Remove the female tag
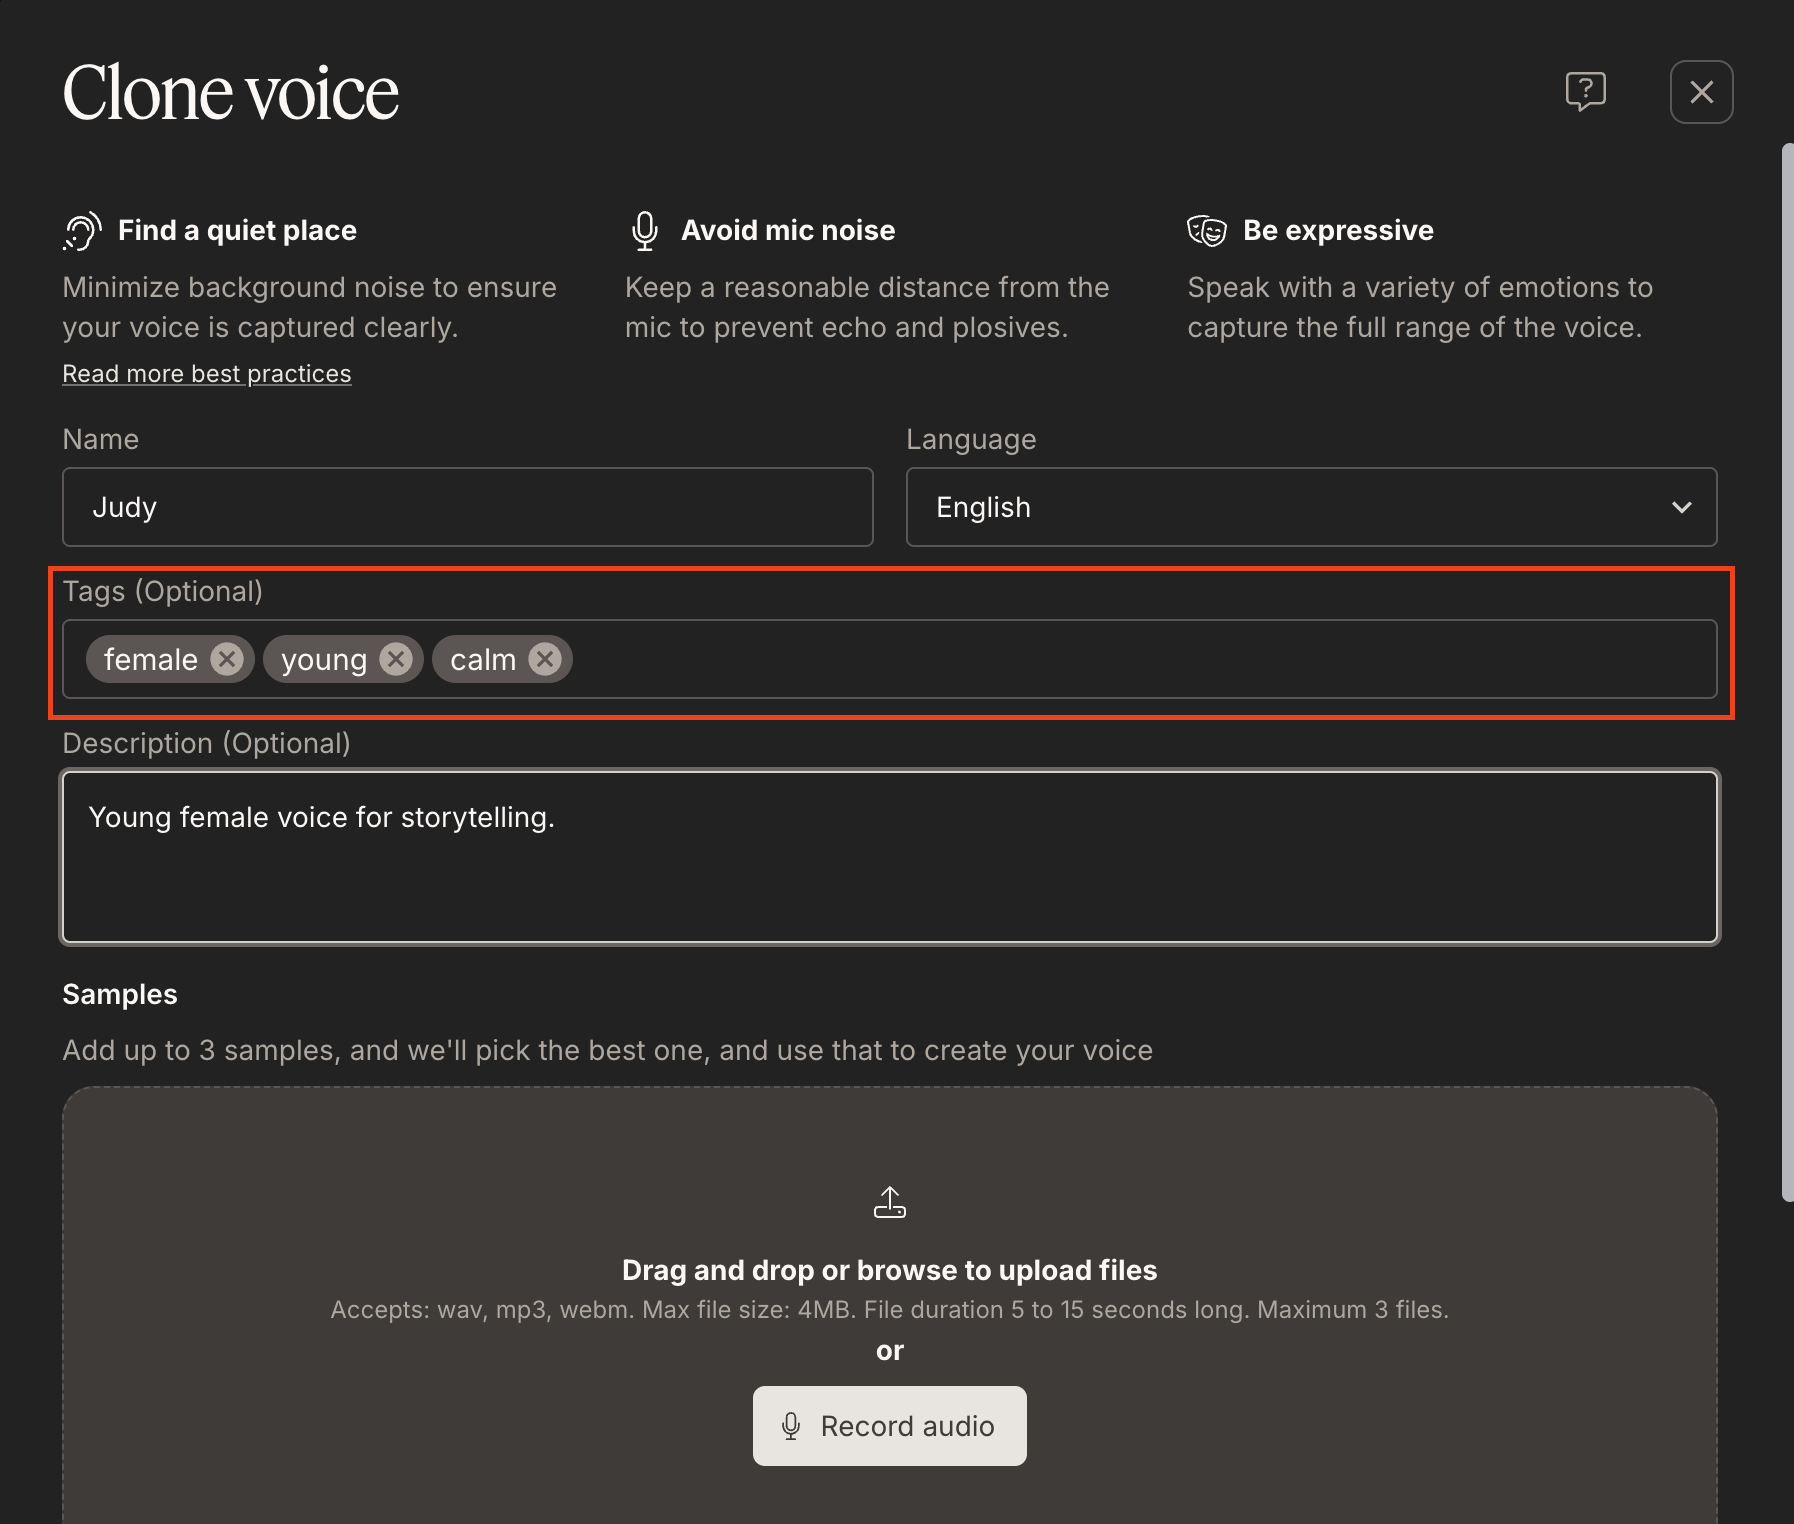Image resolution: width=1794 pixels, height=1524 pixels. coord(227,658)
